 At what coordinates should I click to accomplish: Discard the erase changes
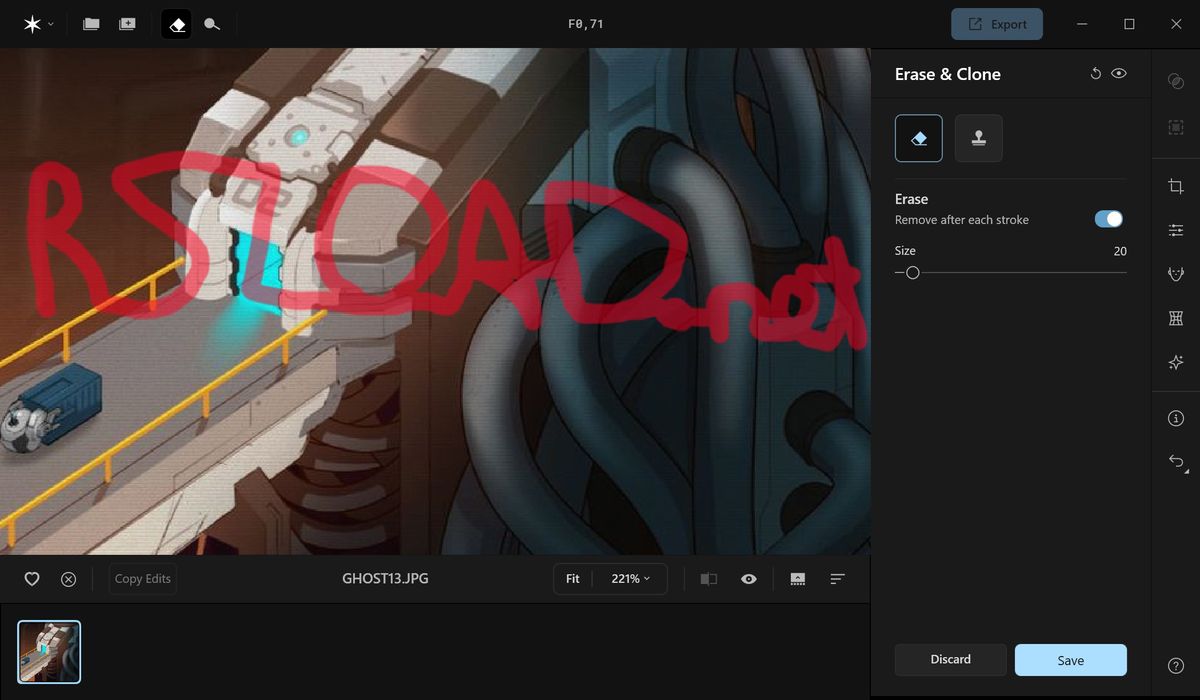coord(950,660)
